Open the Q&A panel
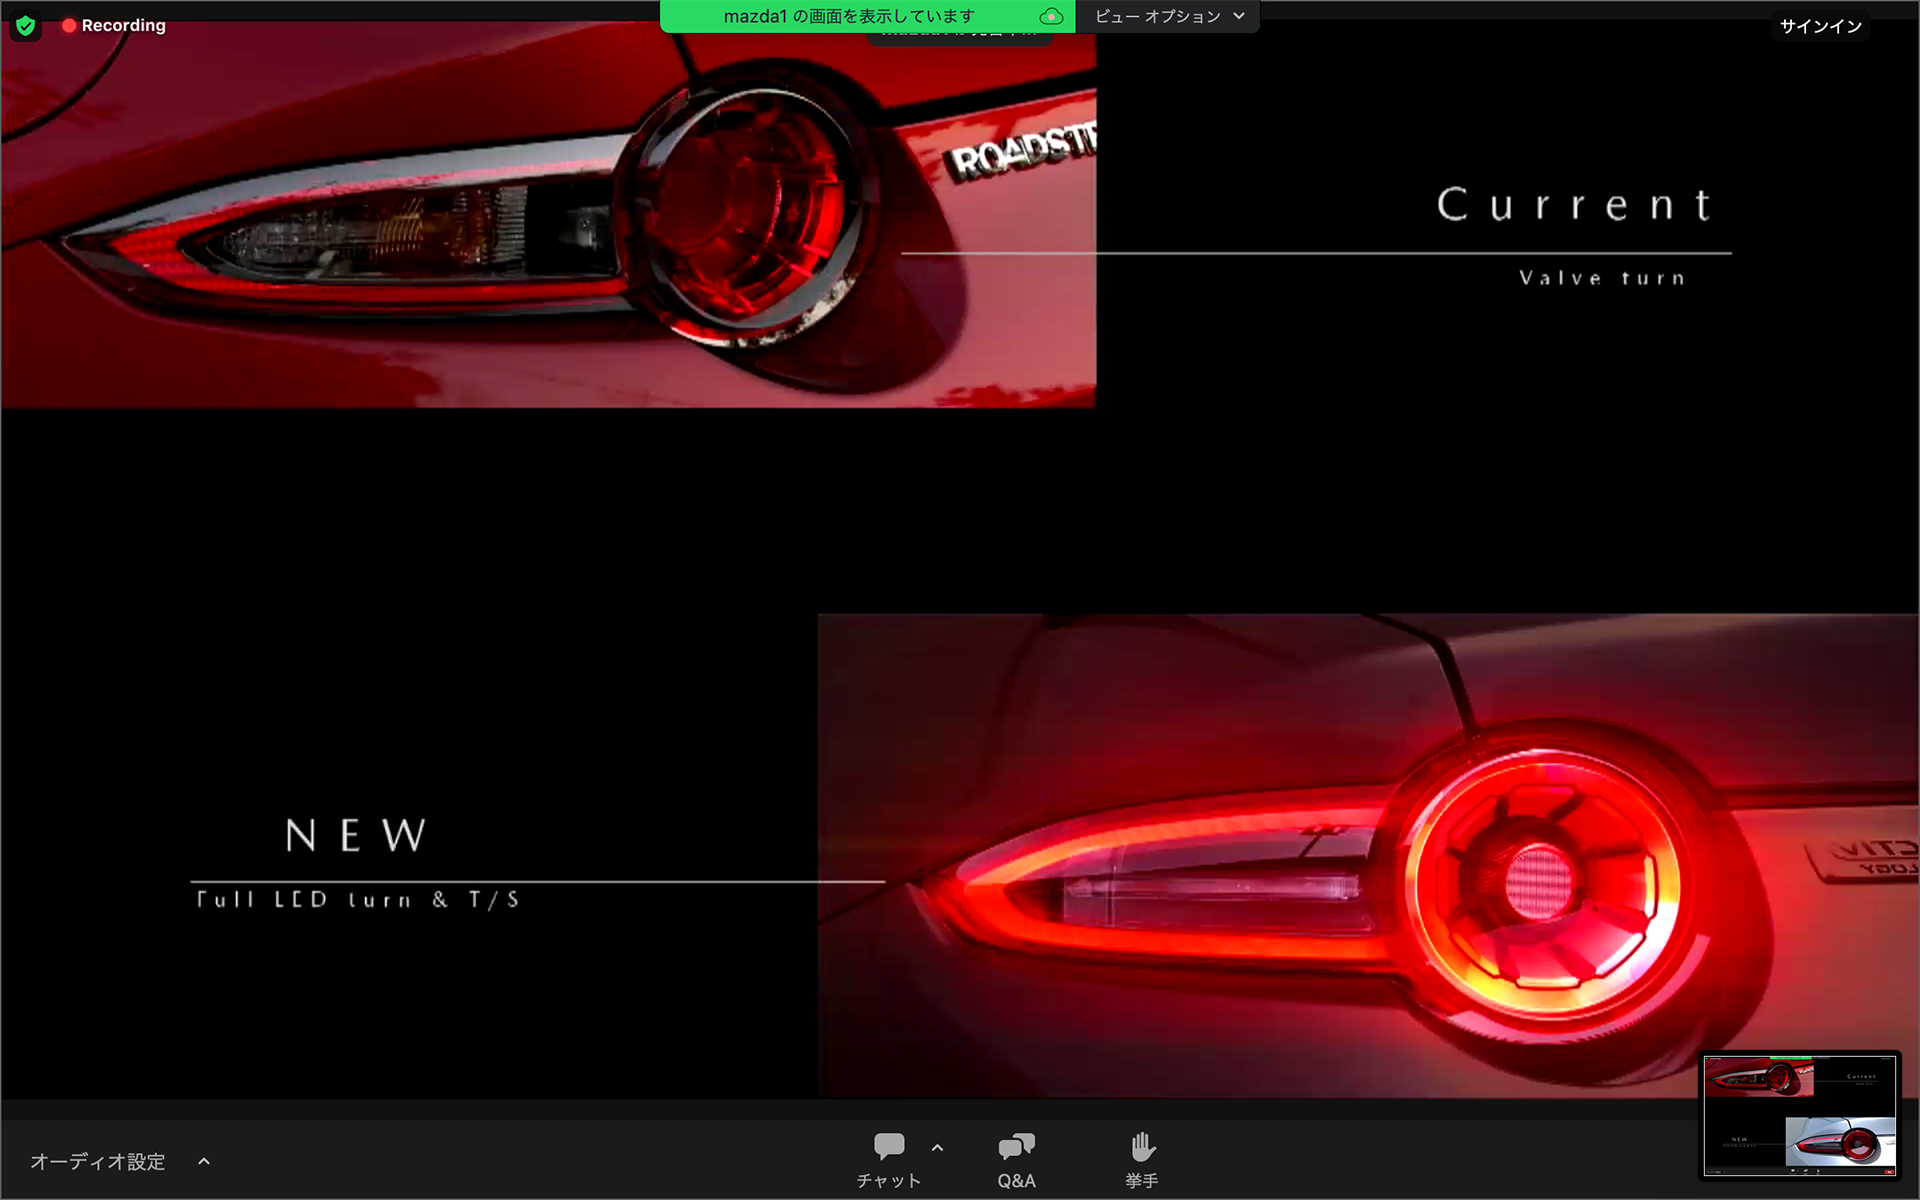Image resolution: width=1920 pixels, height=1200 pixels. 1016,1160
